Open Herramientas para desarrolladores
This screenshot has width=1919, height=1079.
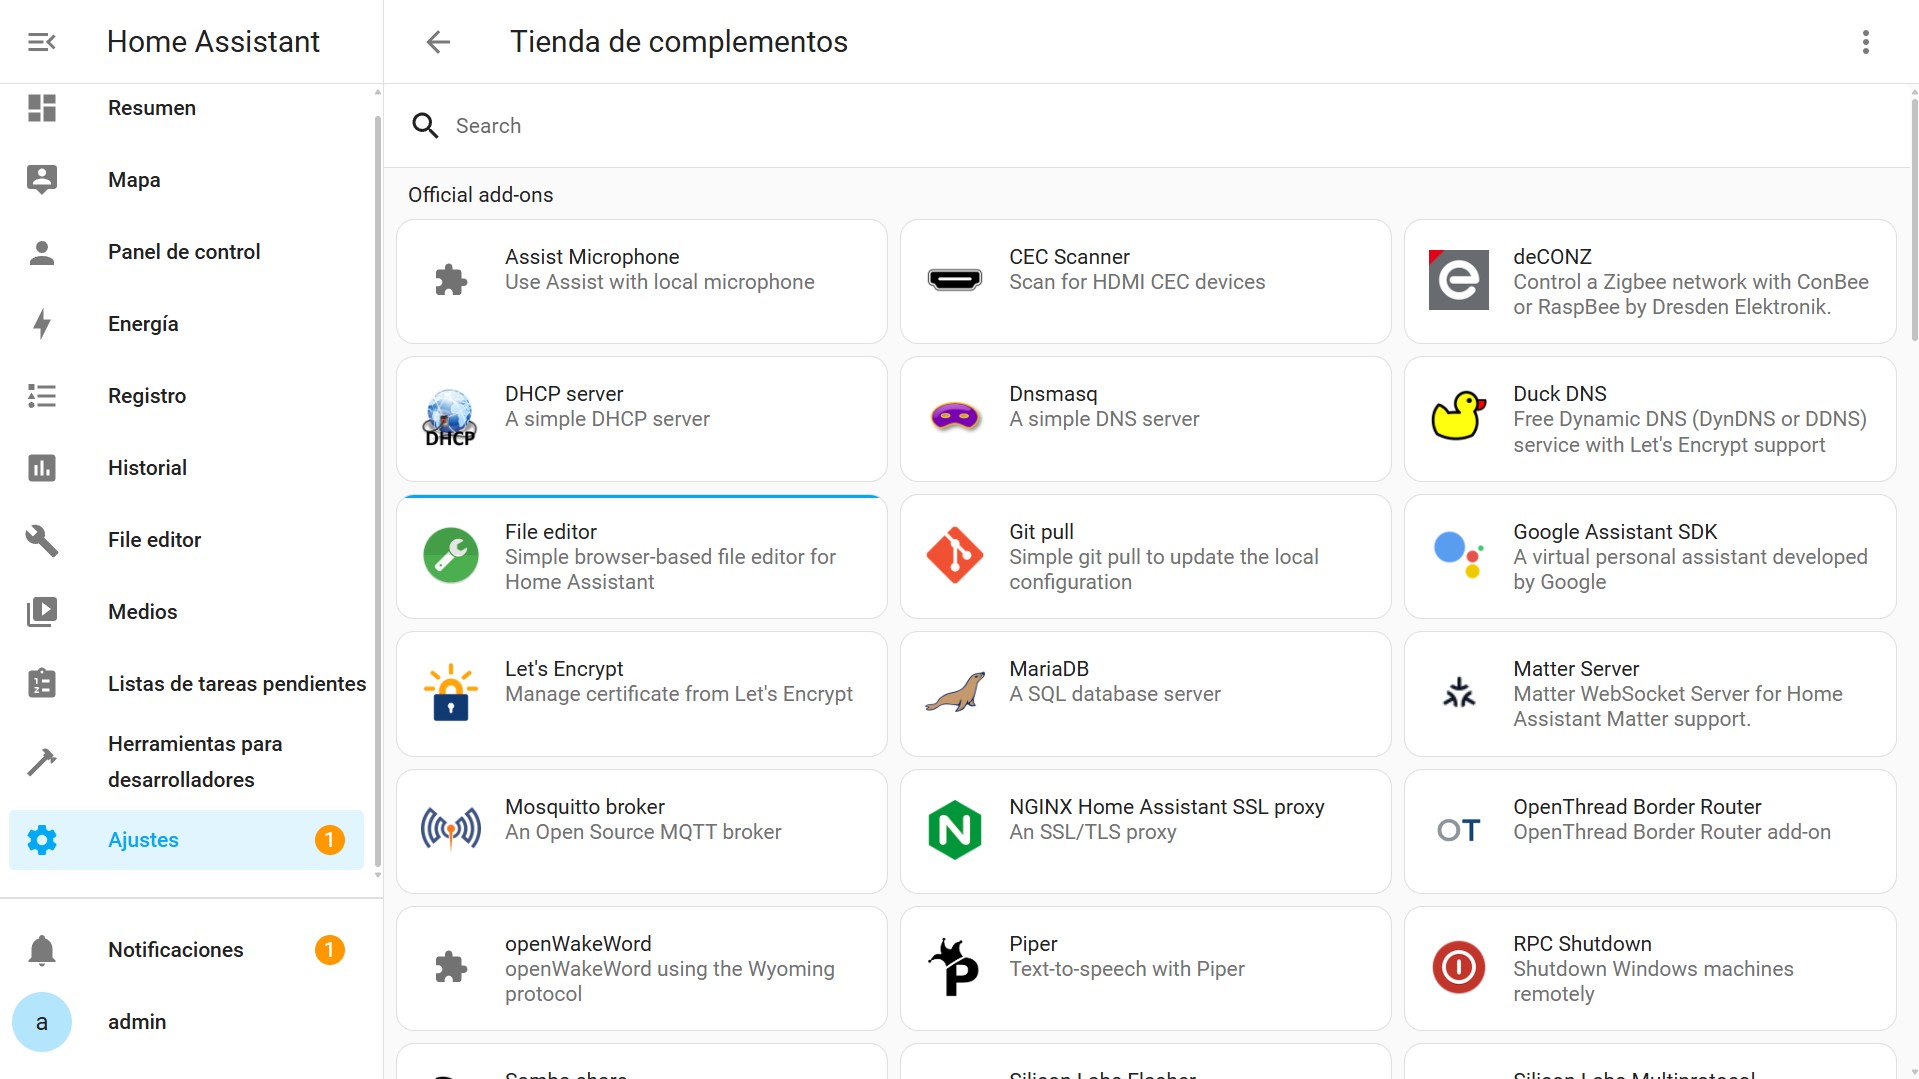(194, 762)
